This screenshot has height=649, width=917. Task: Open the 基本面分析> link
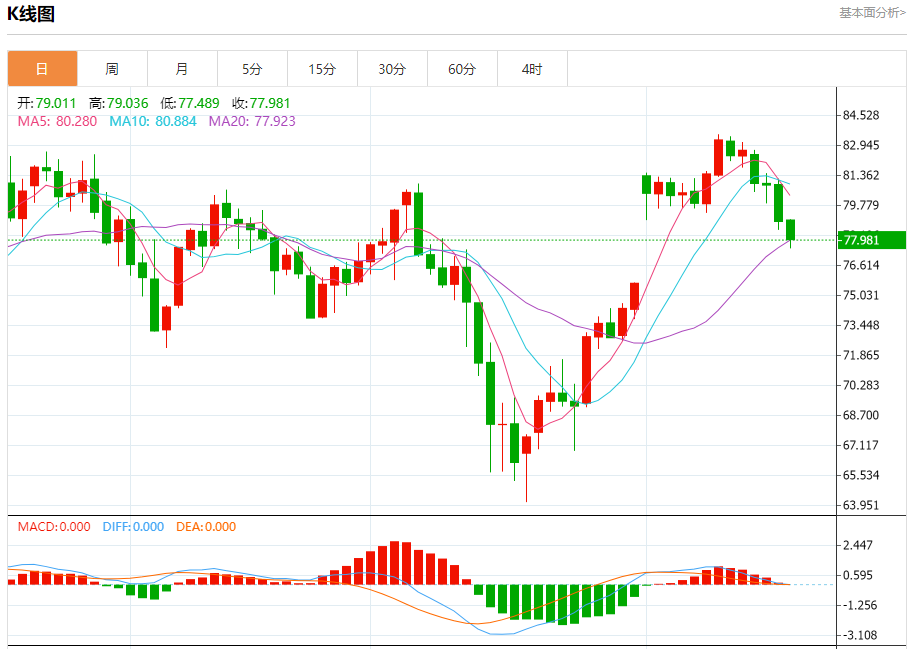tap(872, 13)
